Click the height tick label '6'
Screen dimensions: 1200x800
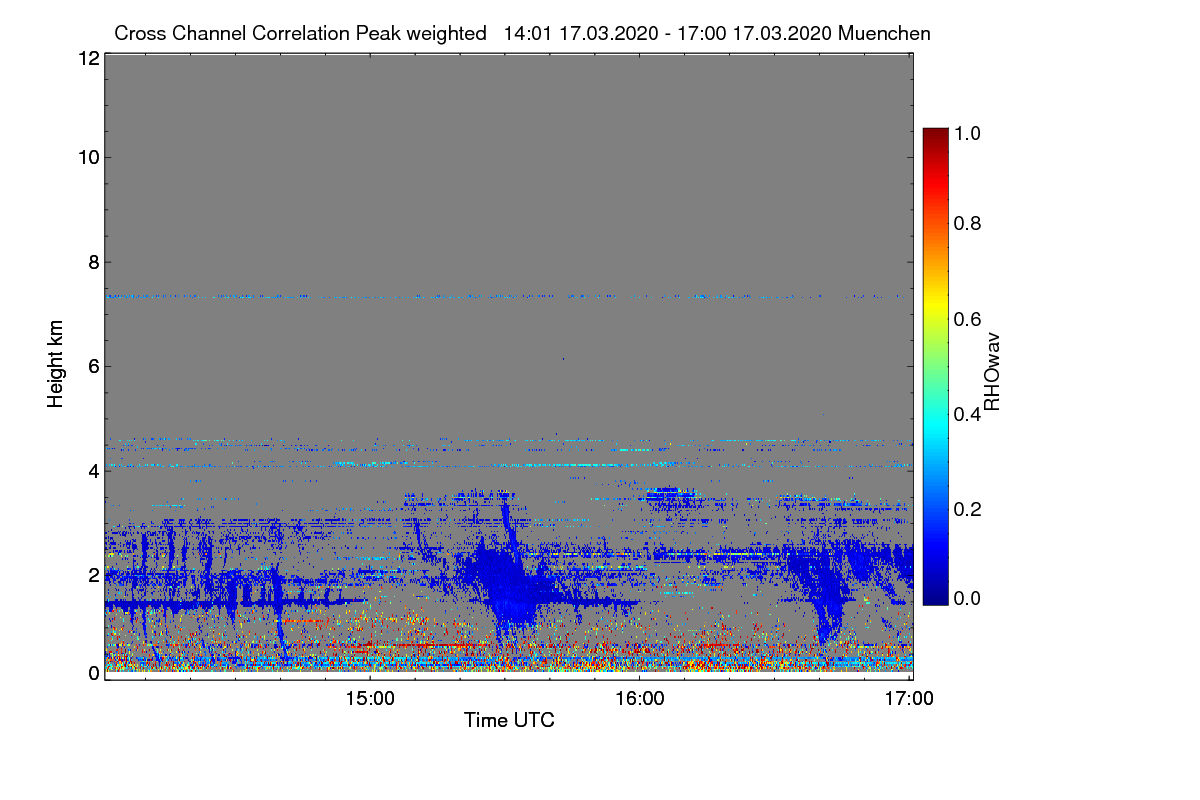click(92, 366)
